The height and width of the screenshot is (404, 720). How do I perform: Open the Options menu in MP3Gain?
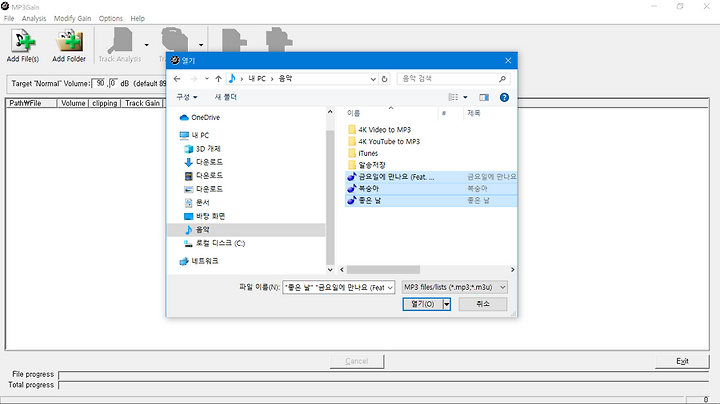pyautogui.click(x=111, y=18)
